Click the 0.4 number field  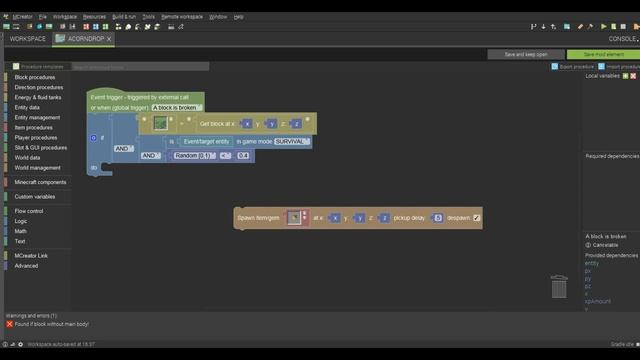243,156
